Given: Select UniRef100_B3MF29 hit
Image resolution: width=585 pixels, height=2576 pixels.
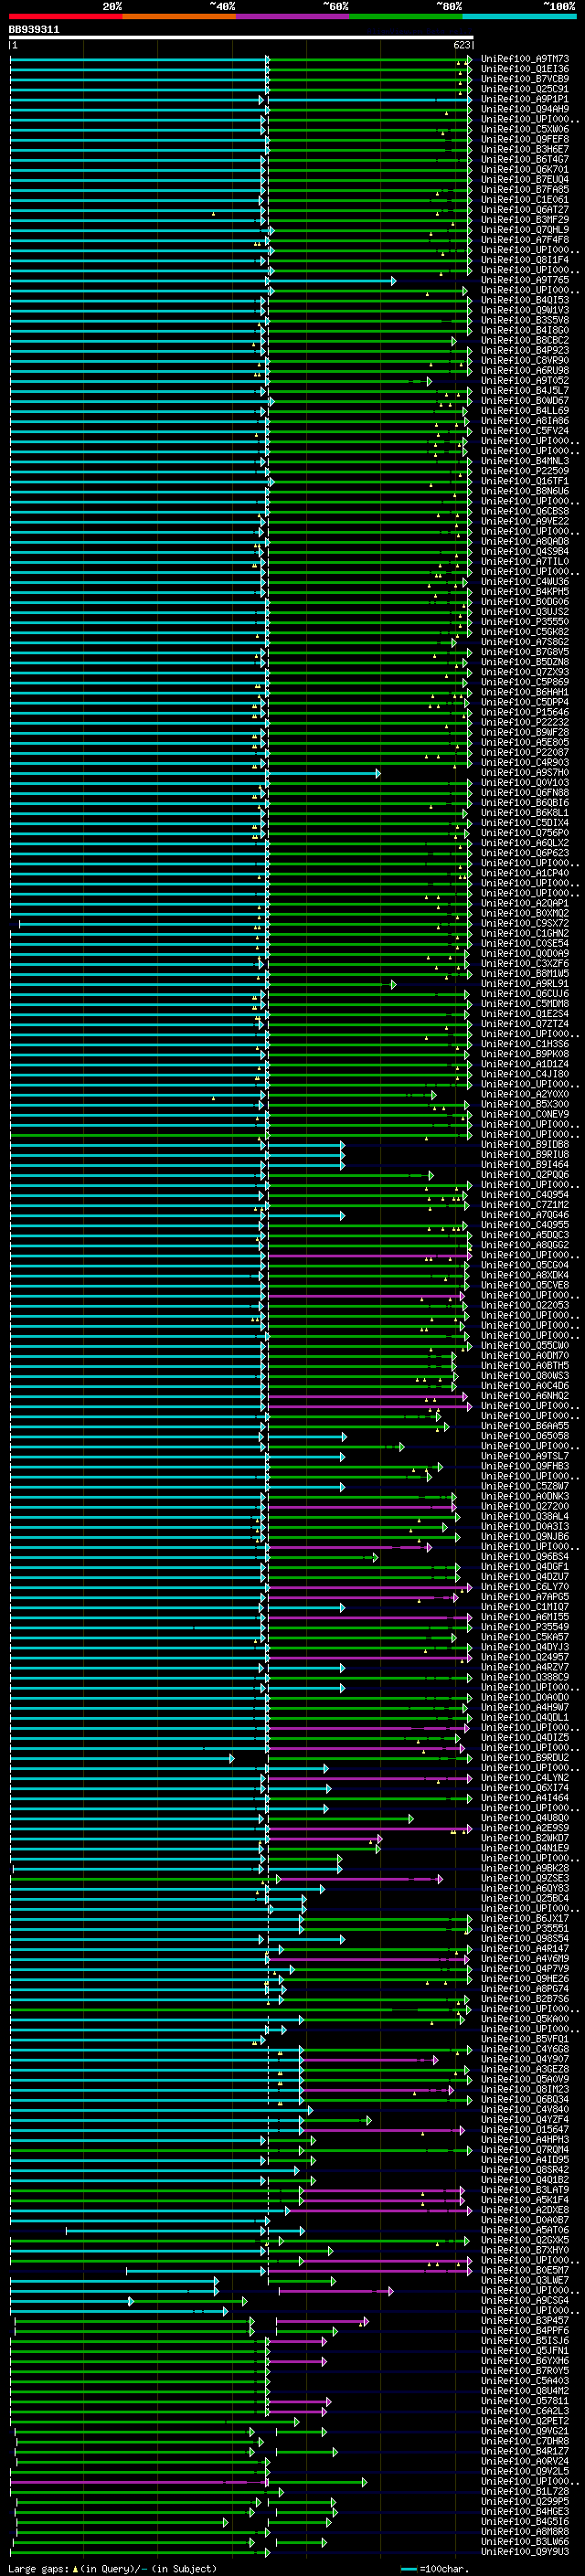Looking at the screenshot, I should pos(525,220).
